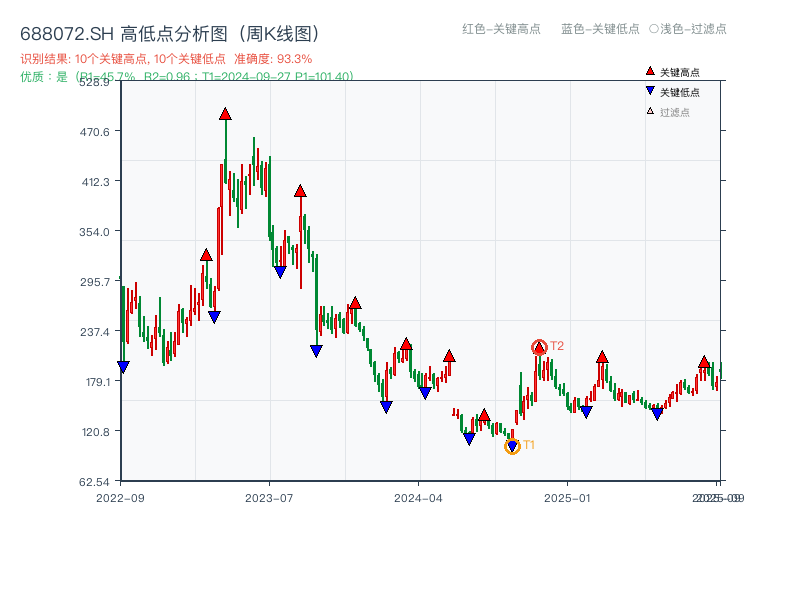This screenshot has width=800, height=600.
Task: Click the circled T1 low point marker
Action: click(510, 446)
